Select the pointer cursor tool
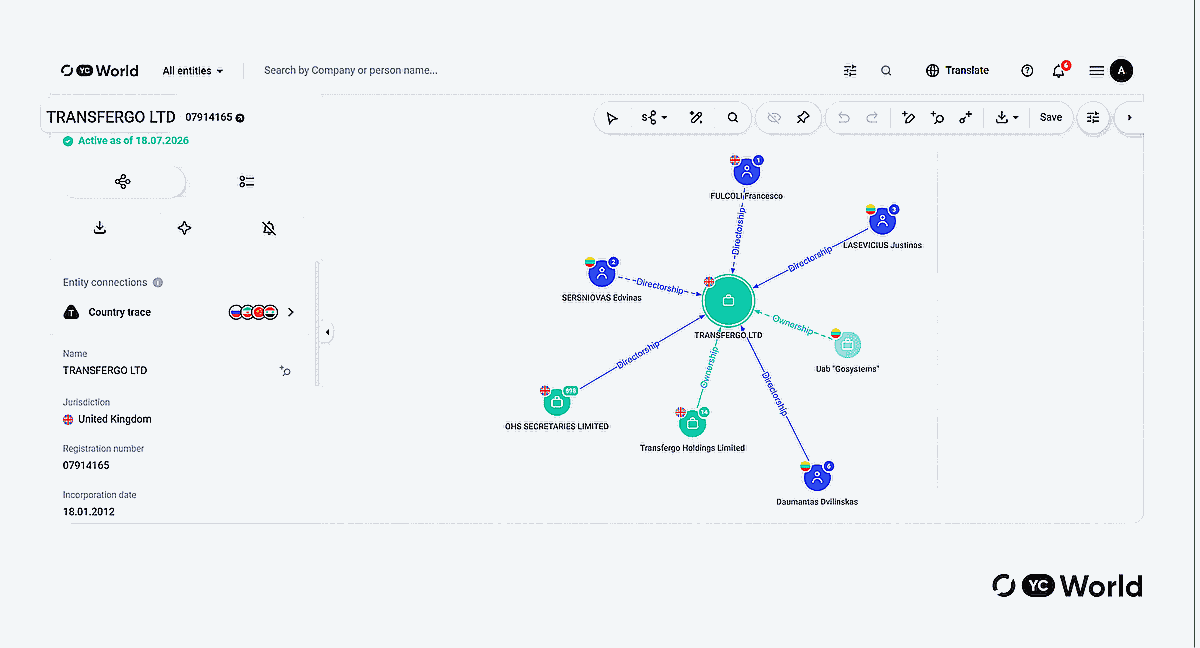The width and height of the screenshot is (1200, 648). pyautogui.click(x=612, y=118)
